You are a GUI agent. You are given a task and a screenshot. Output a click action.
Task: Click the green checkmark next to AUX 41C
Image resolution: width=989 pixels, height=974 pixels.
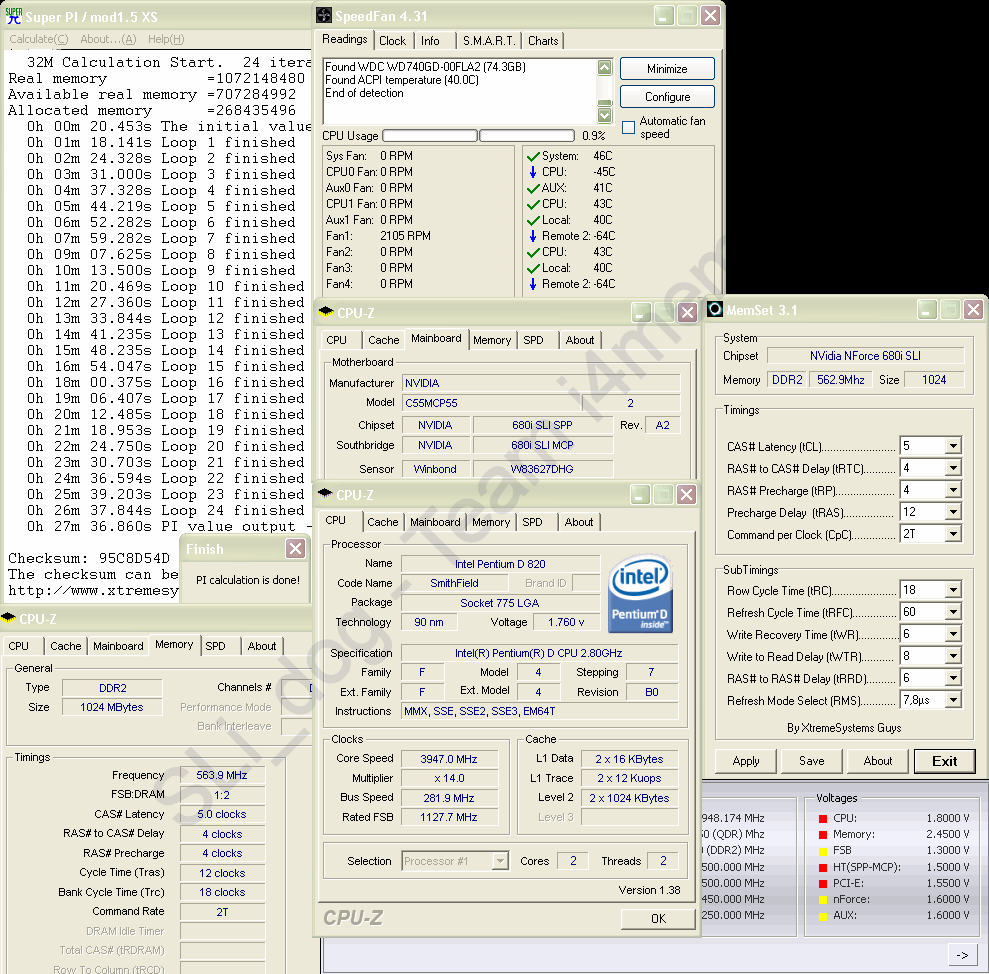(x=533, y=188)
